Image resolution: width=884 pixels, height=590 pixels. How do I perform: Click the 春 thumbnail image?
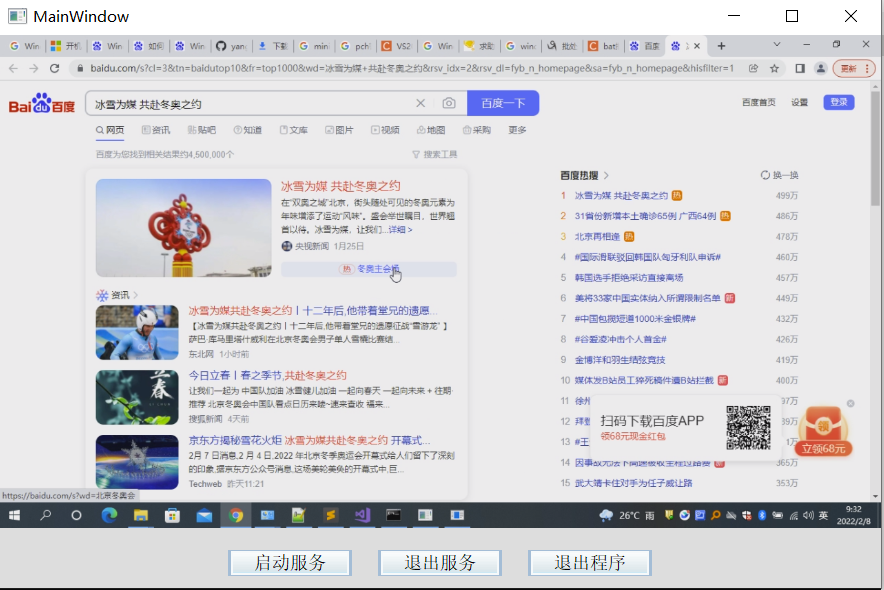pyautogui.click(x=137, y=397)
